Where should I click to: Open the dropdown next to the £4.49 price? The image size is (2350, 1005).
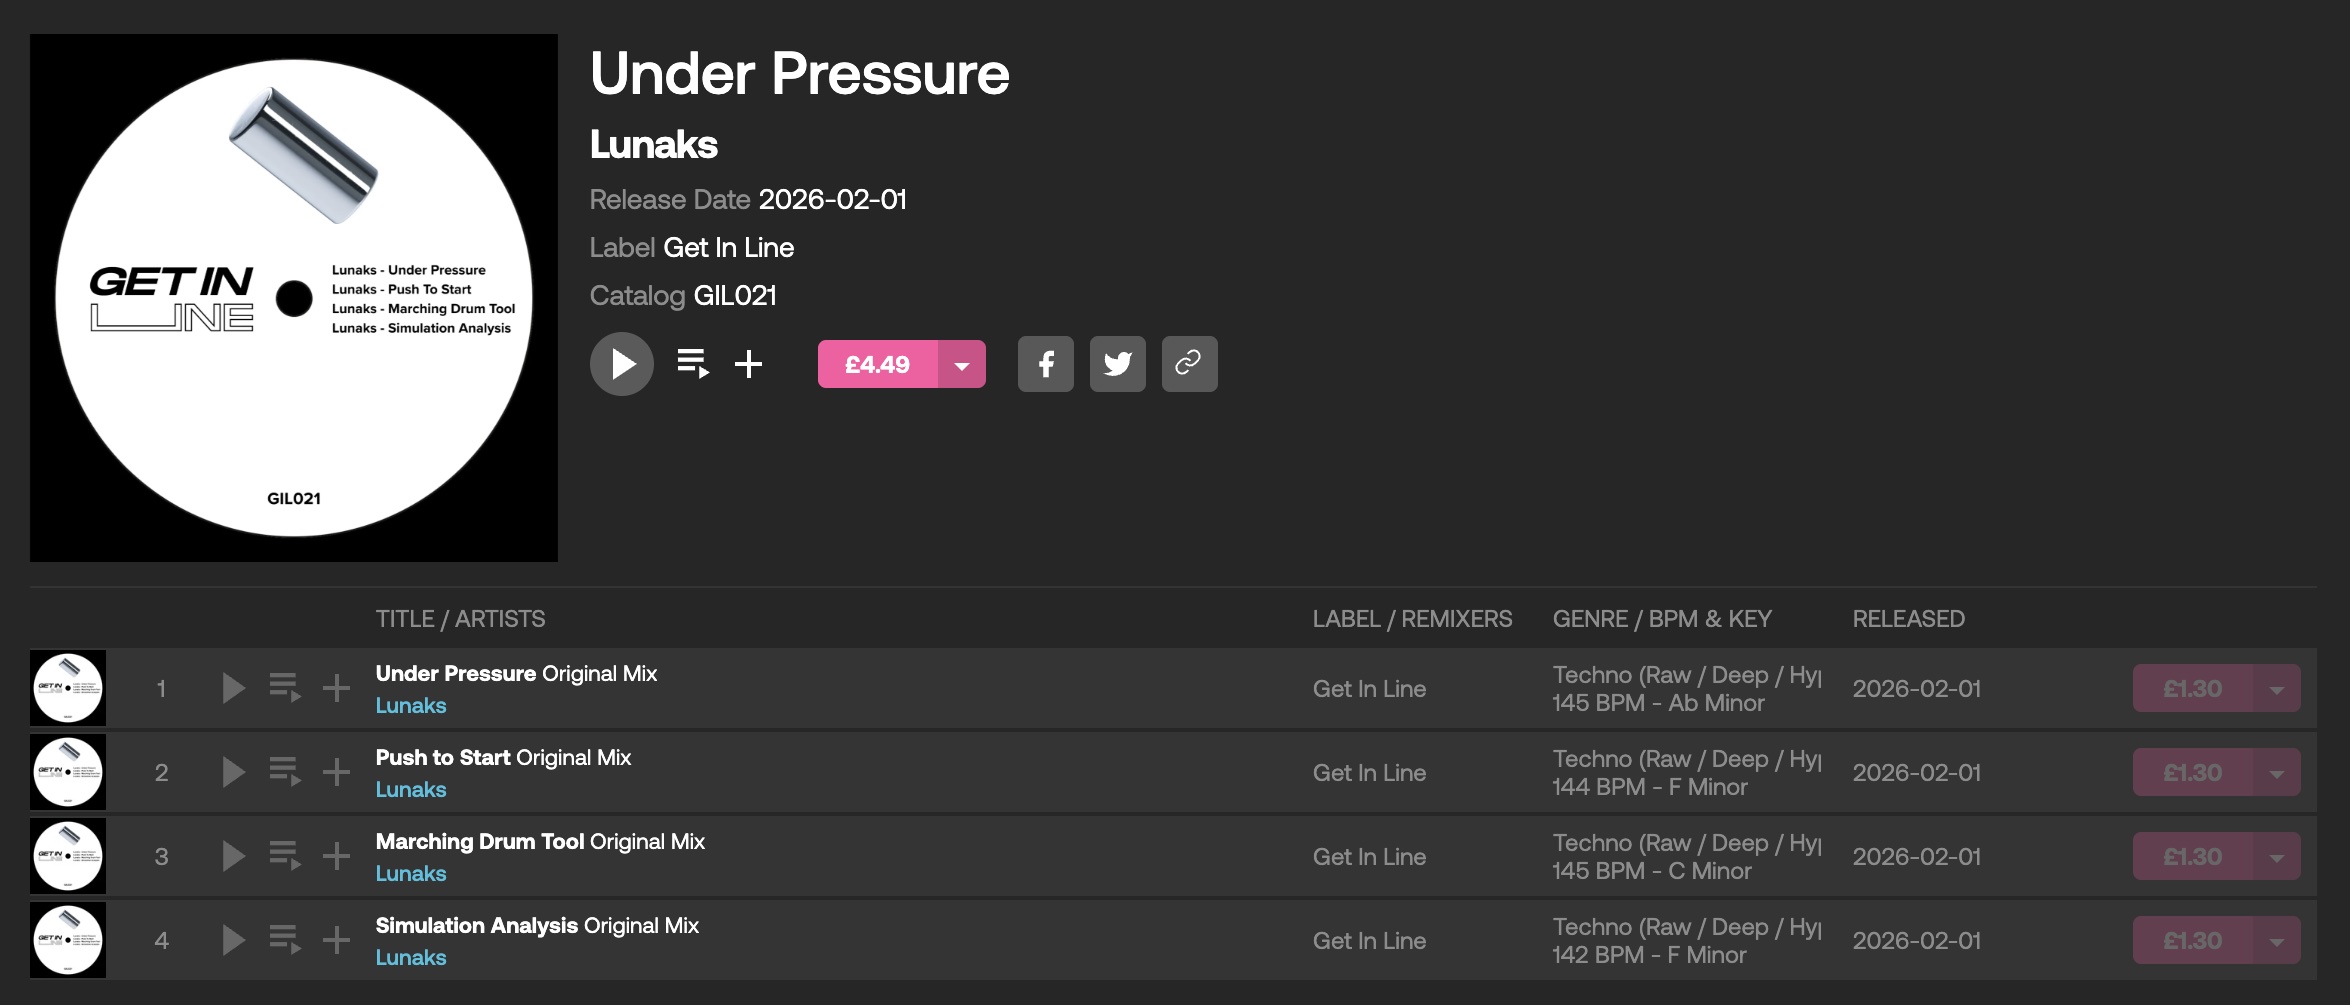[962, 364]
